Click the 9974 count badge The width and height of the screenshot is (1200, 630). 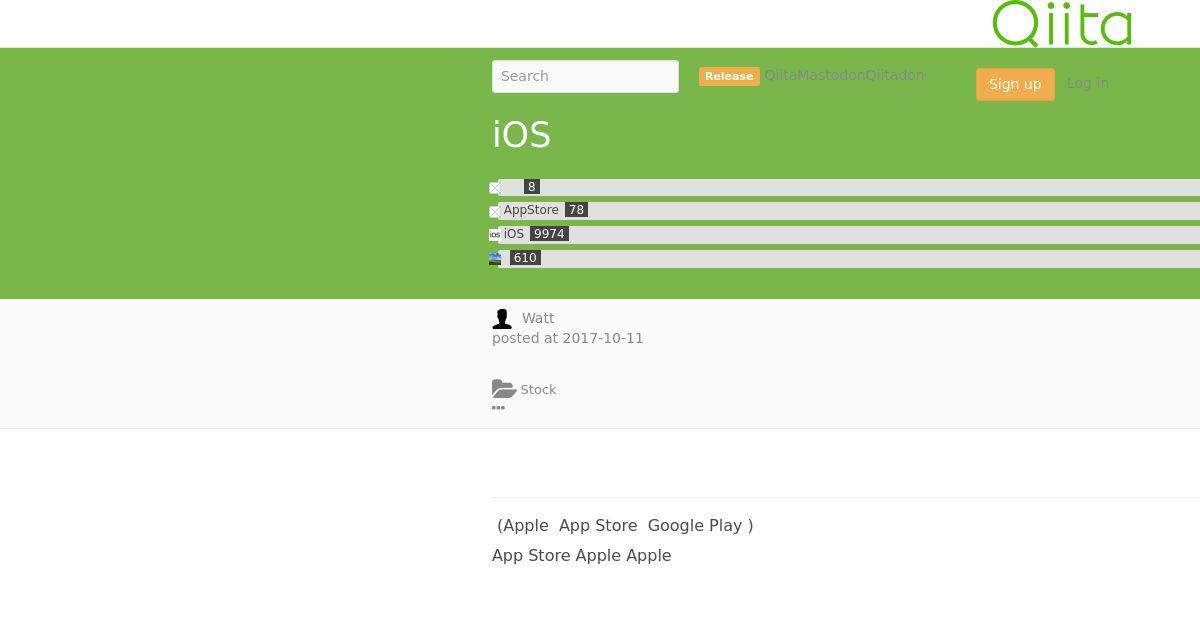549,234
